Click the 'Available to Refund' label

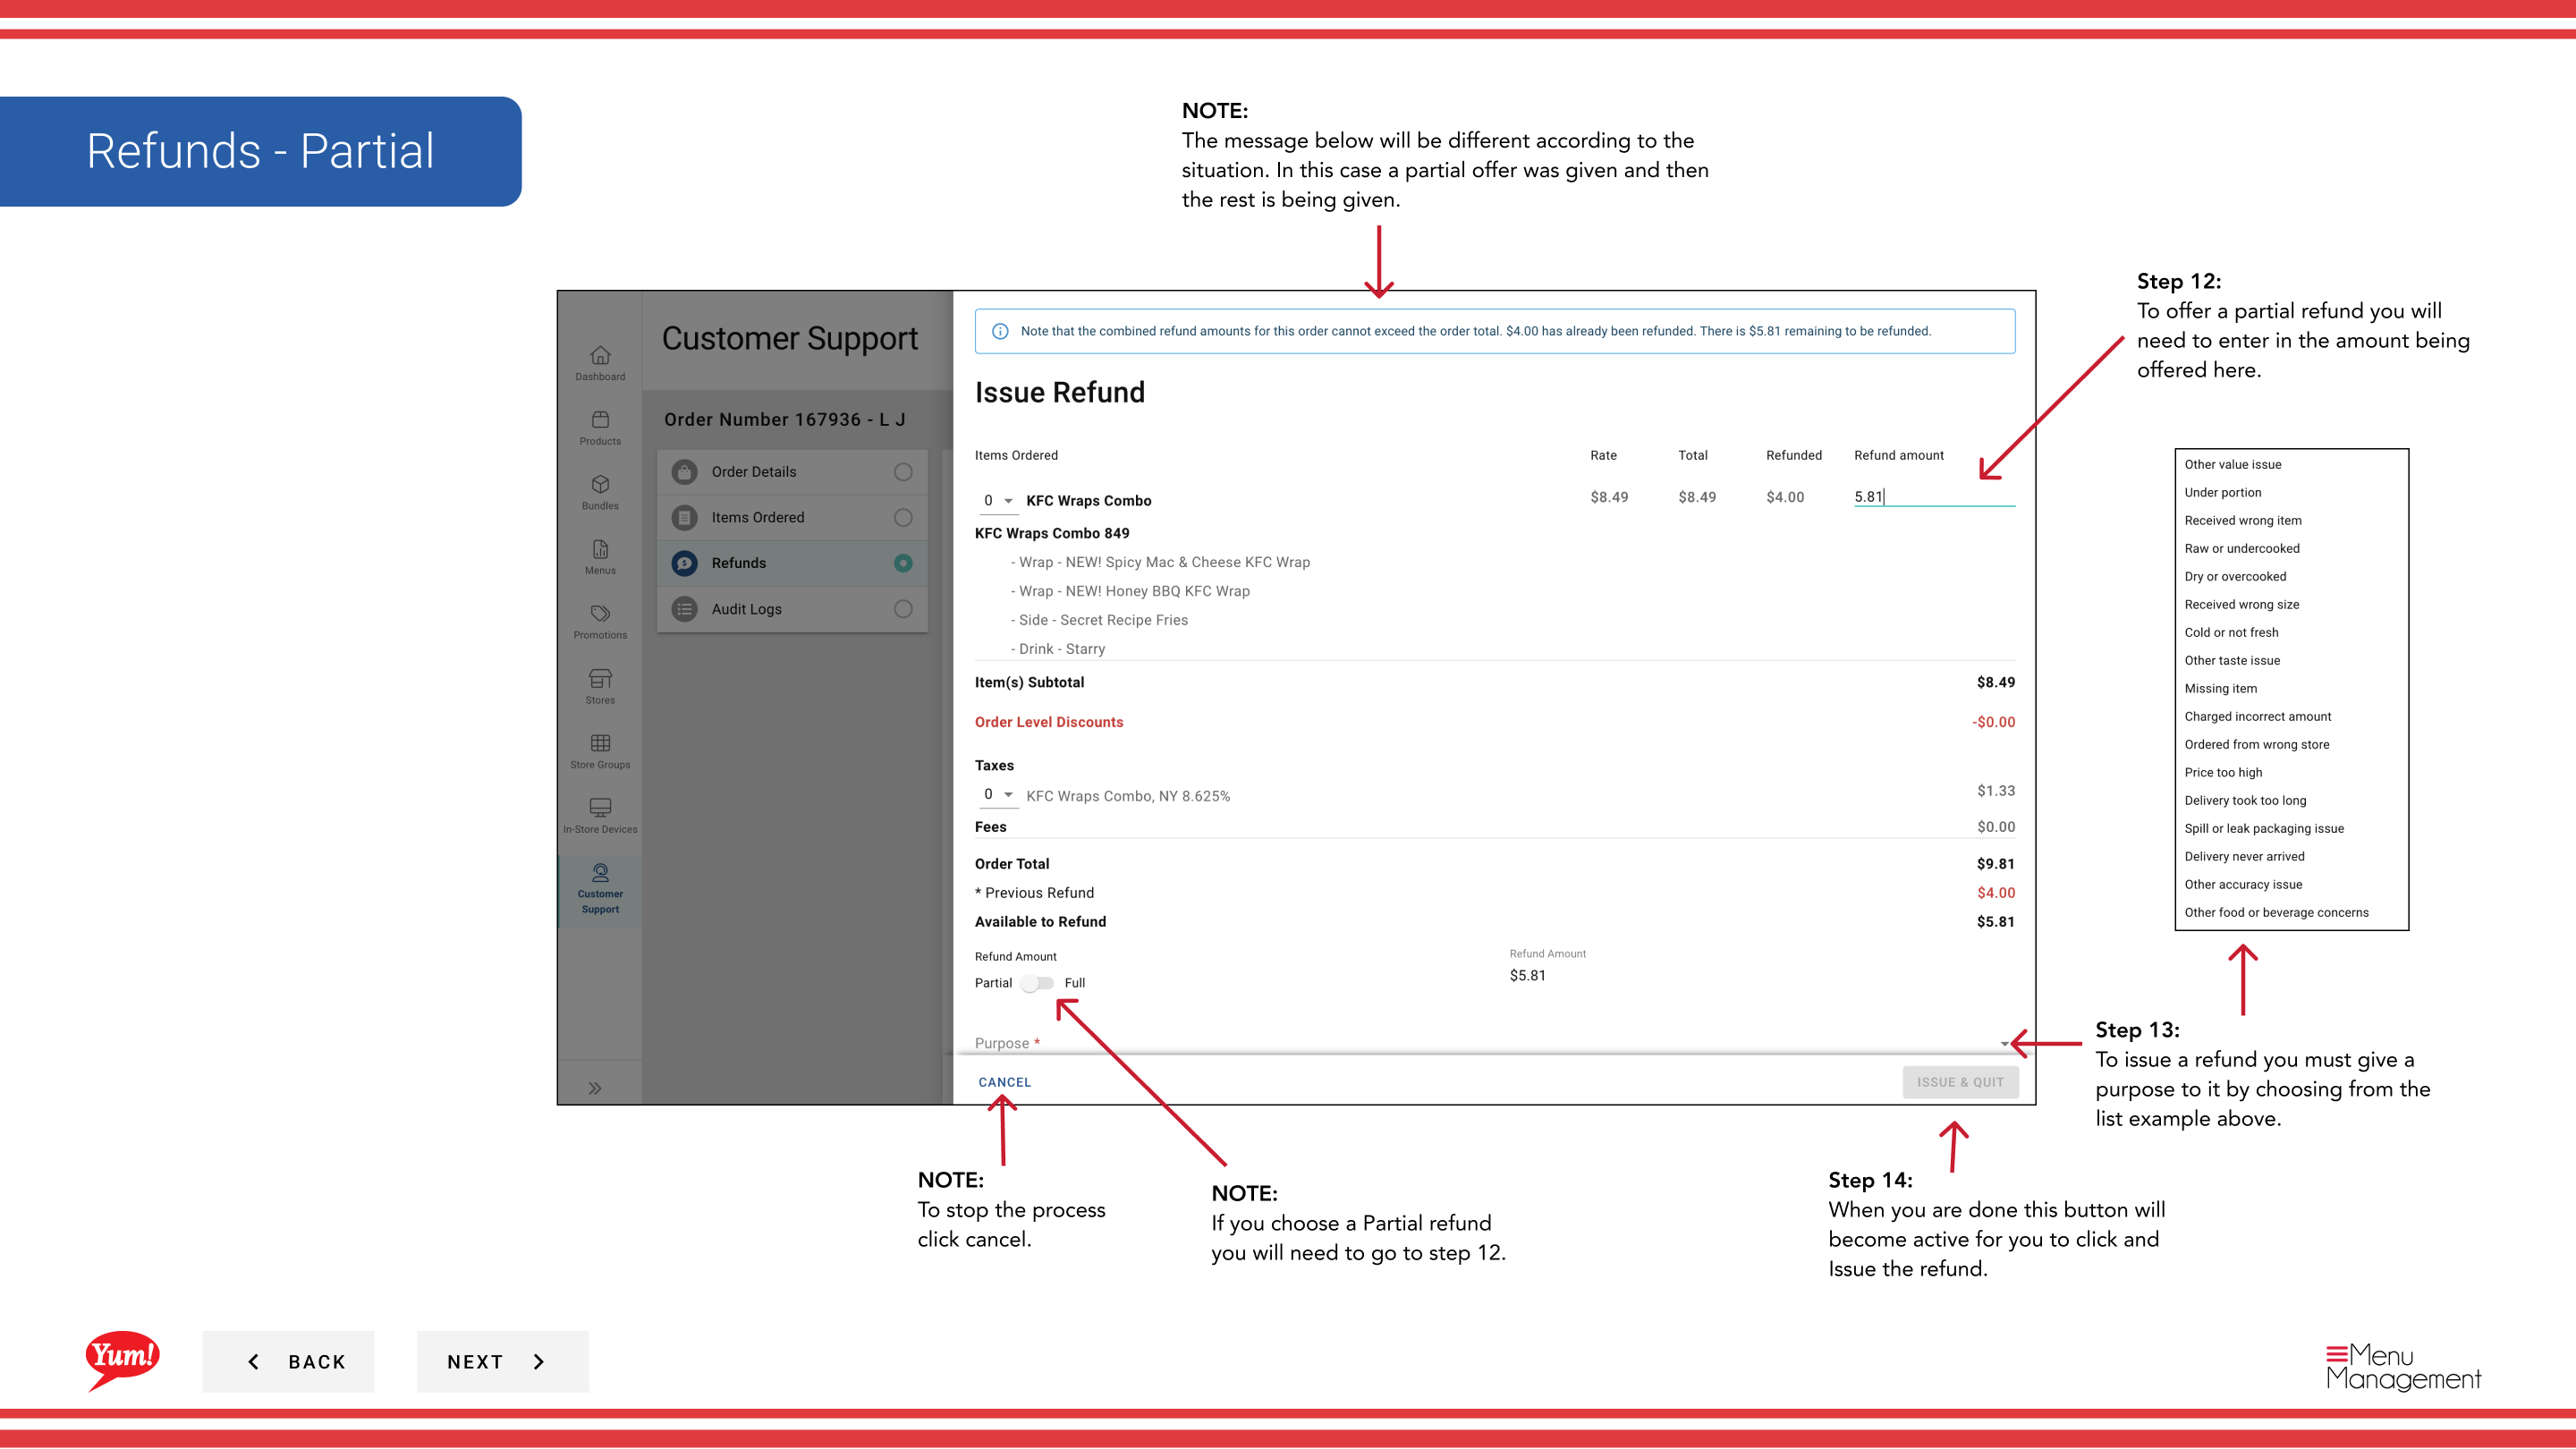click(x=1040, y=922)
